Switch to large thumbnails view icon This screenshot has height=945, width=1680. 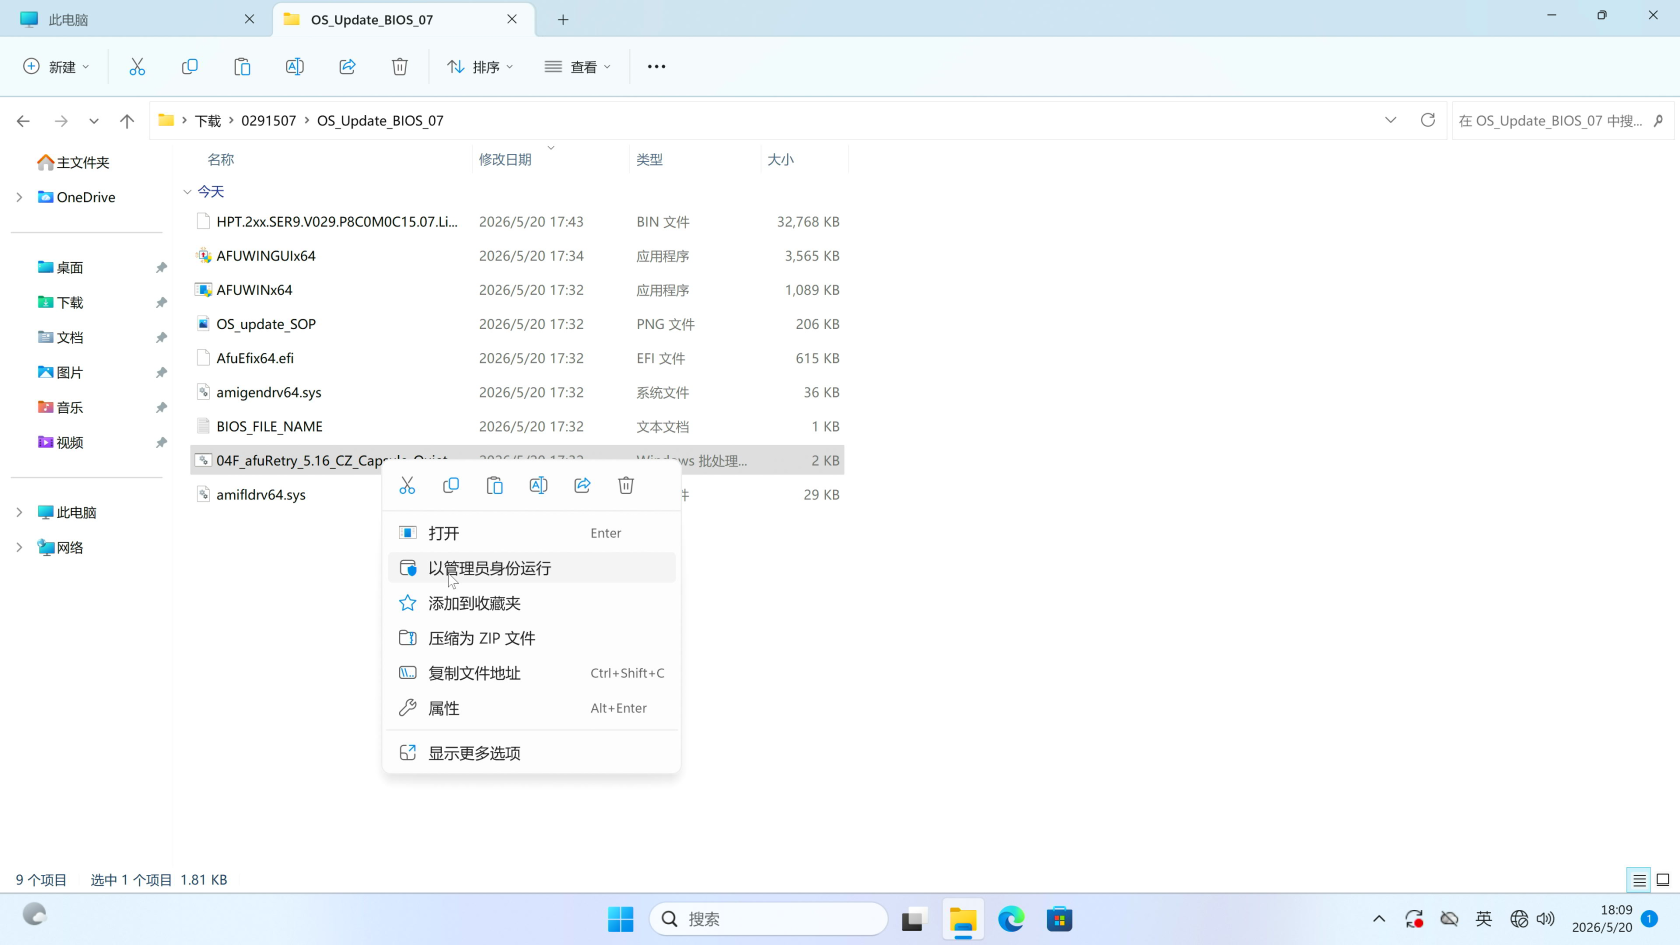1663,880
